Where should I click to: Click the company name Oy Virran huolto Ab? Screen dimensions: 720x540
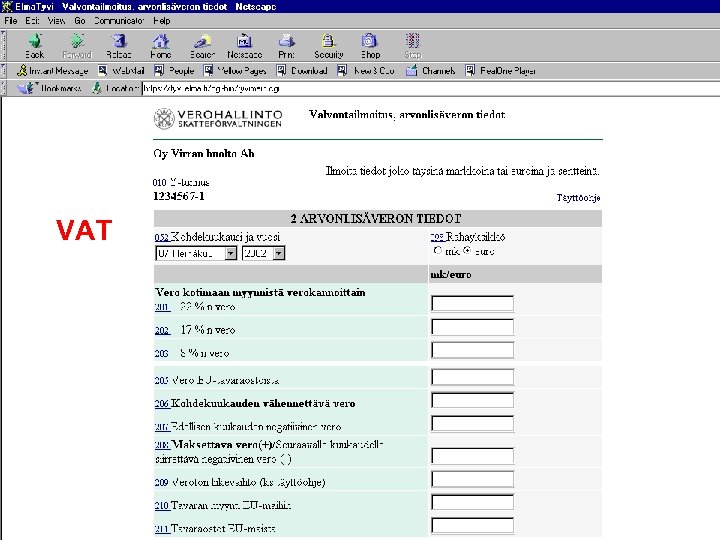204,153
